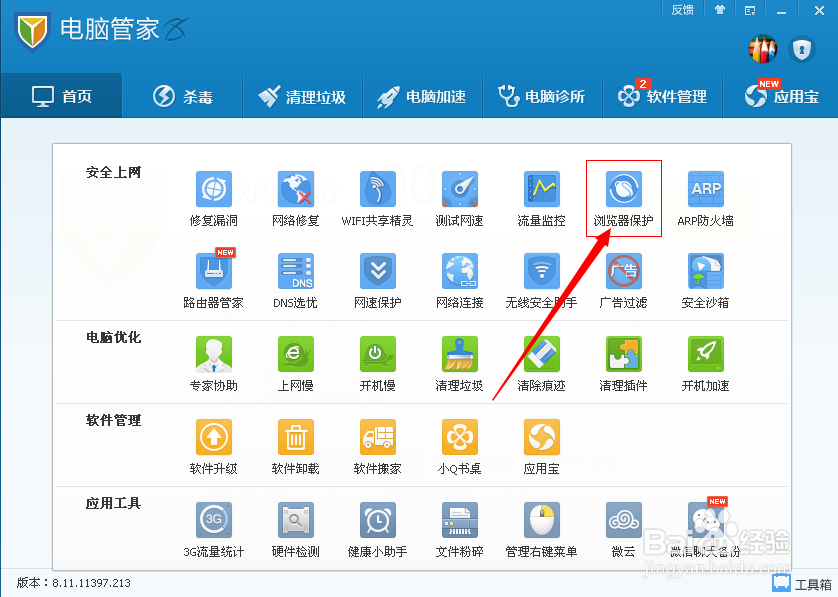
Task: Open 应用宝 icon in 软件管理 section
Action: click(541, 437)
